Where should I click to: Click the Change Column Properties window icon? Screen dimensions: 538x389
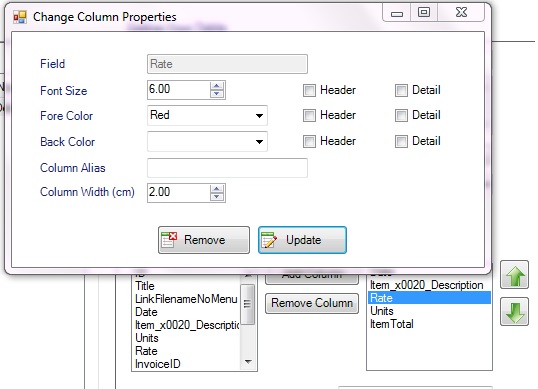coord(20,17)
